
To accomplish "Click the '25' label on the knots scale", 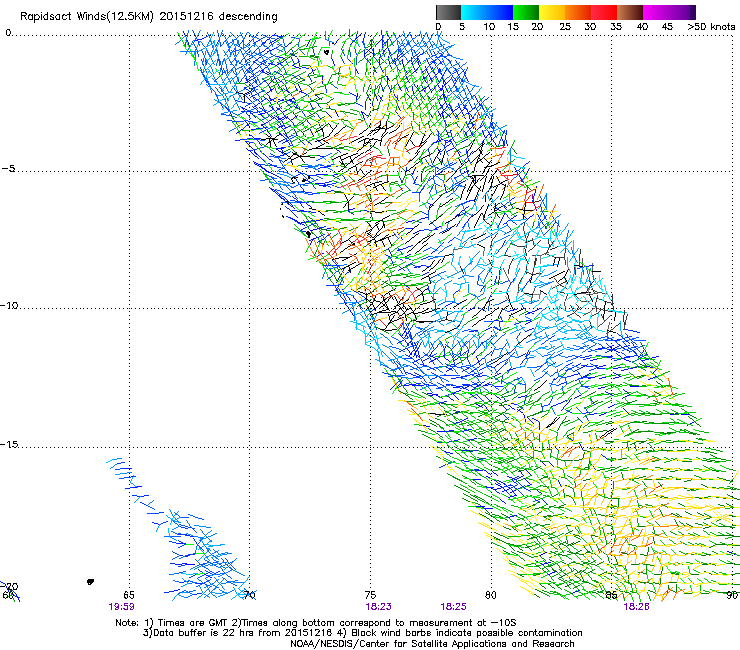I will pyautogui.click(x=565, y=26).
